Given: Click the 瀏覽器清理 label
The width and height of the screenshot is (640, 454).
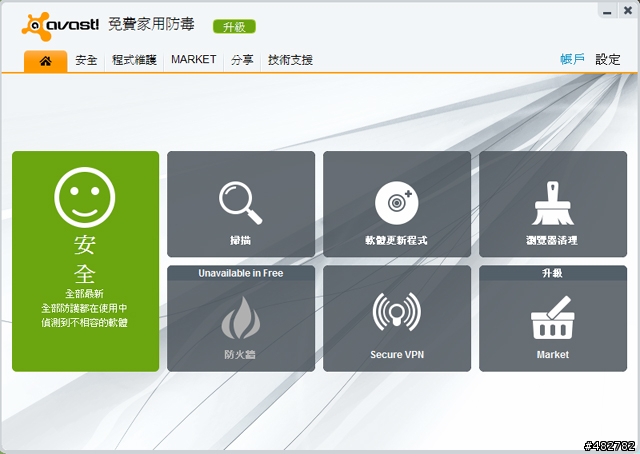Looking at the screenshot, I should pos(552,240).
